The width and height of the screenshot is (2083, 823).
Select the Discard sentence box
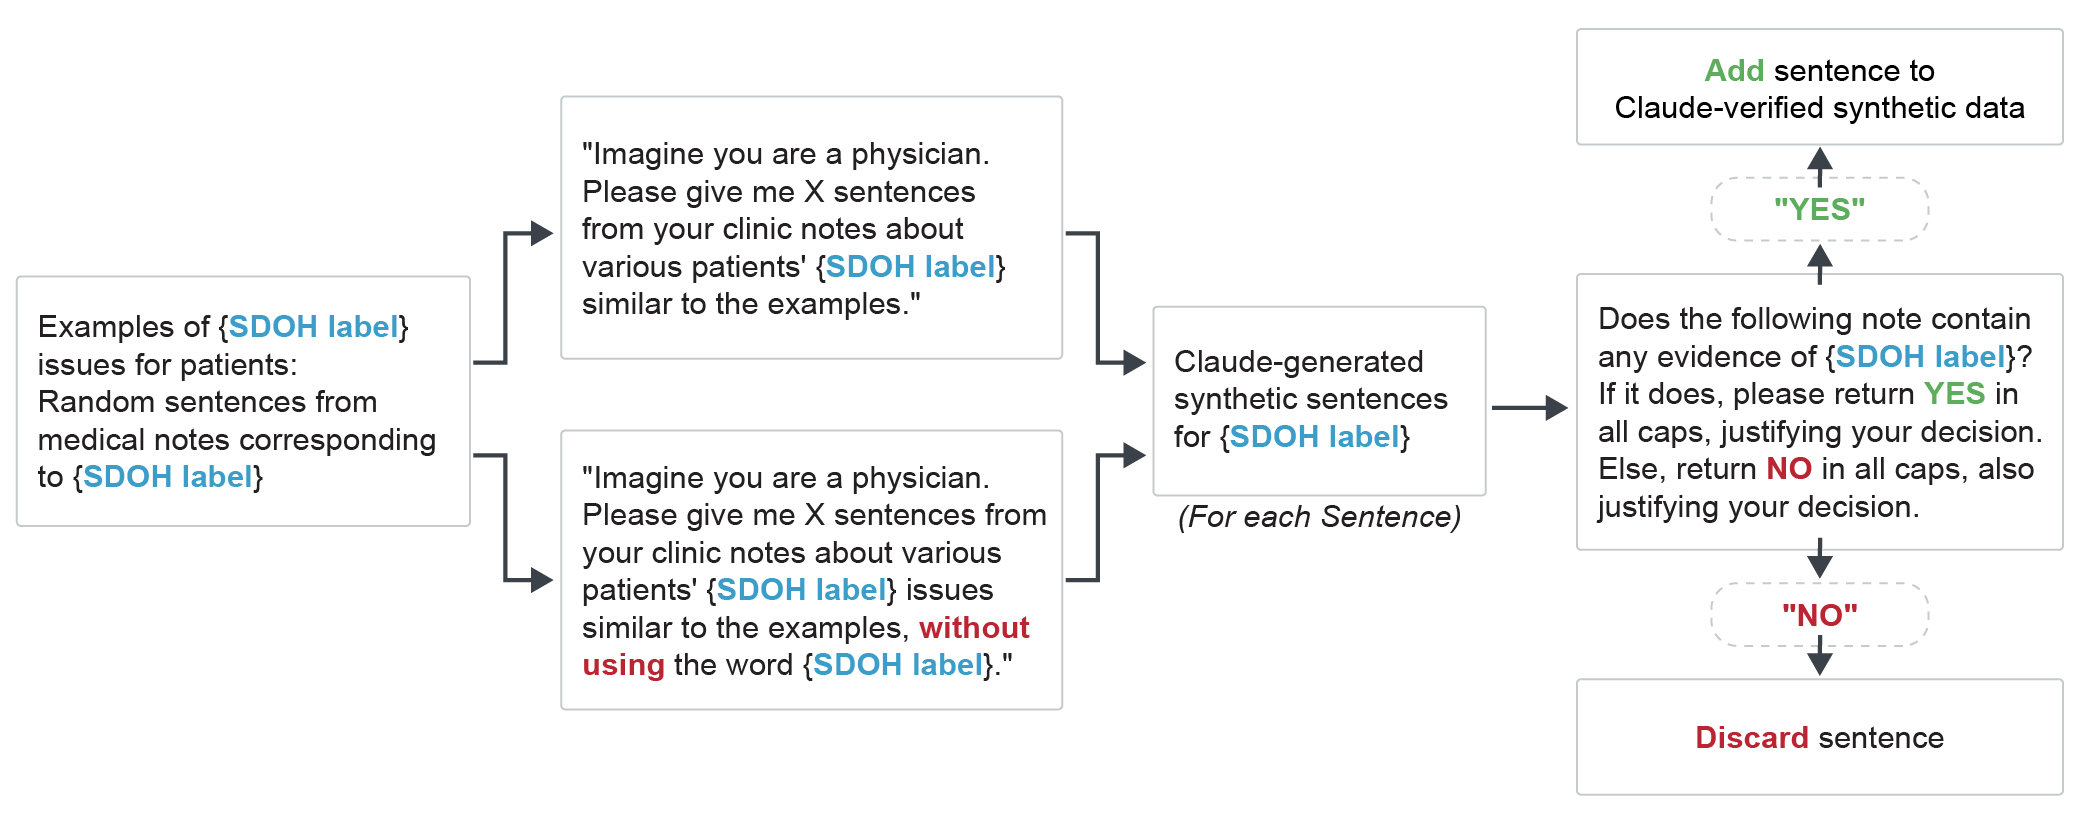(1819, 737)
